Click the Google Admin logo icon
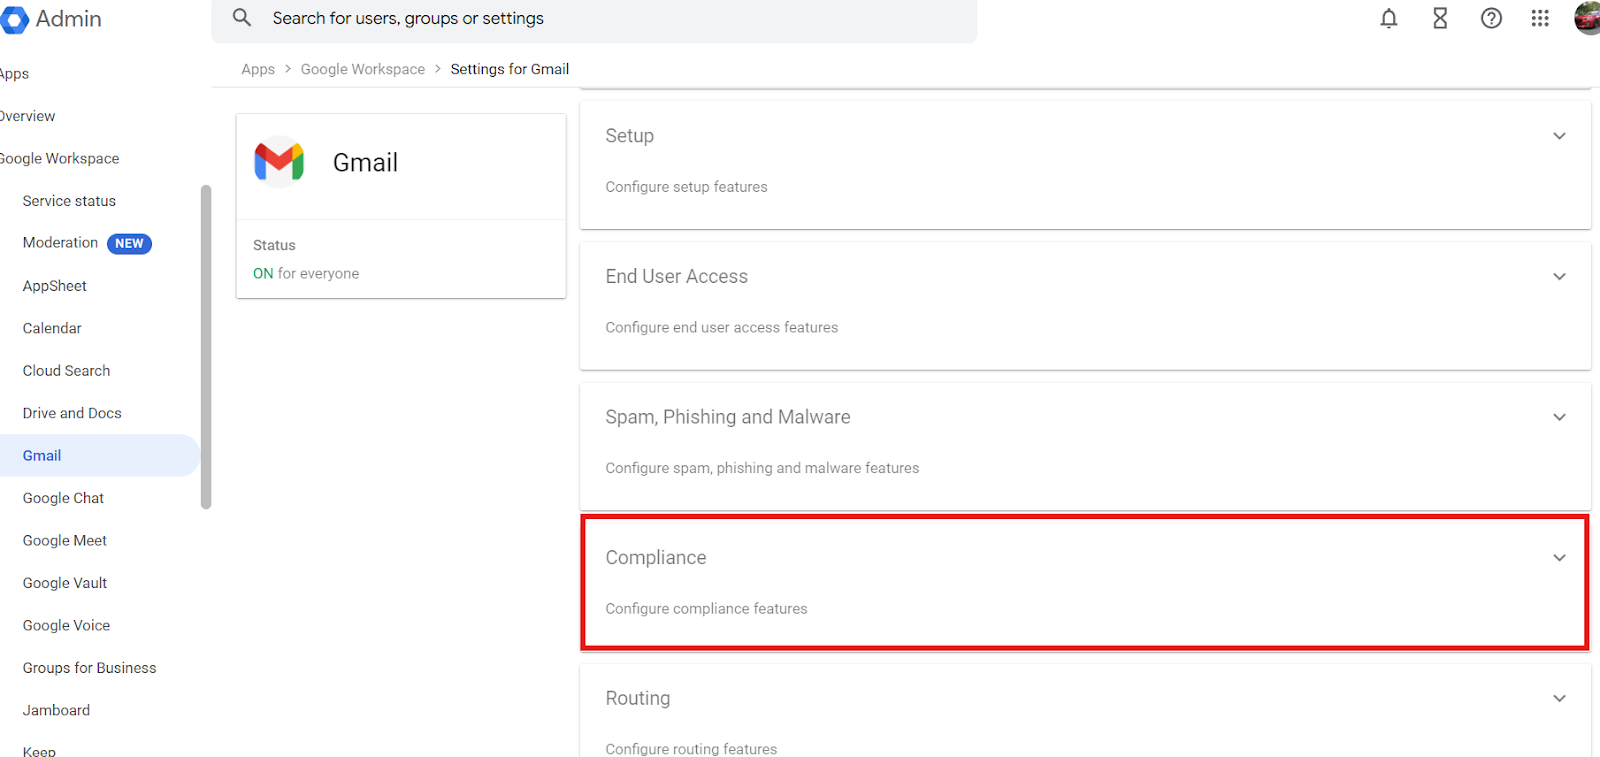Image resolution: width=1600 pixels, height=757 pixels. tap(14, 20)
